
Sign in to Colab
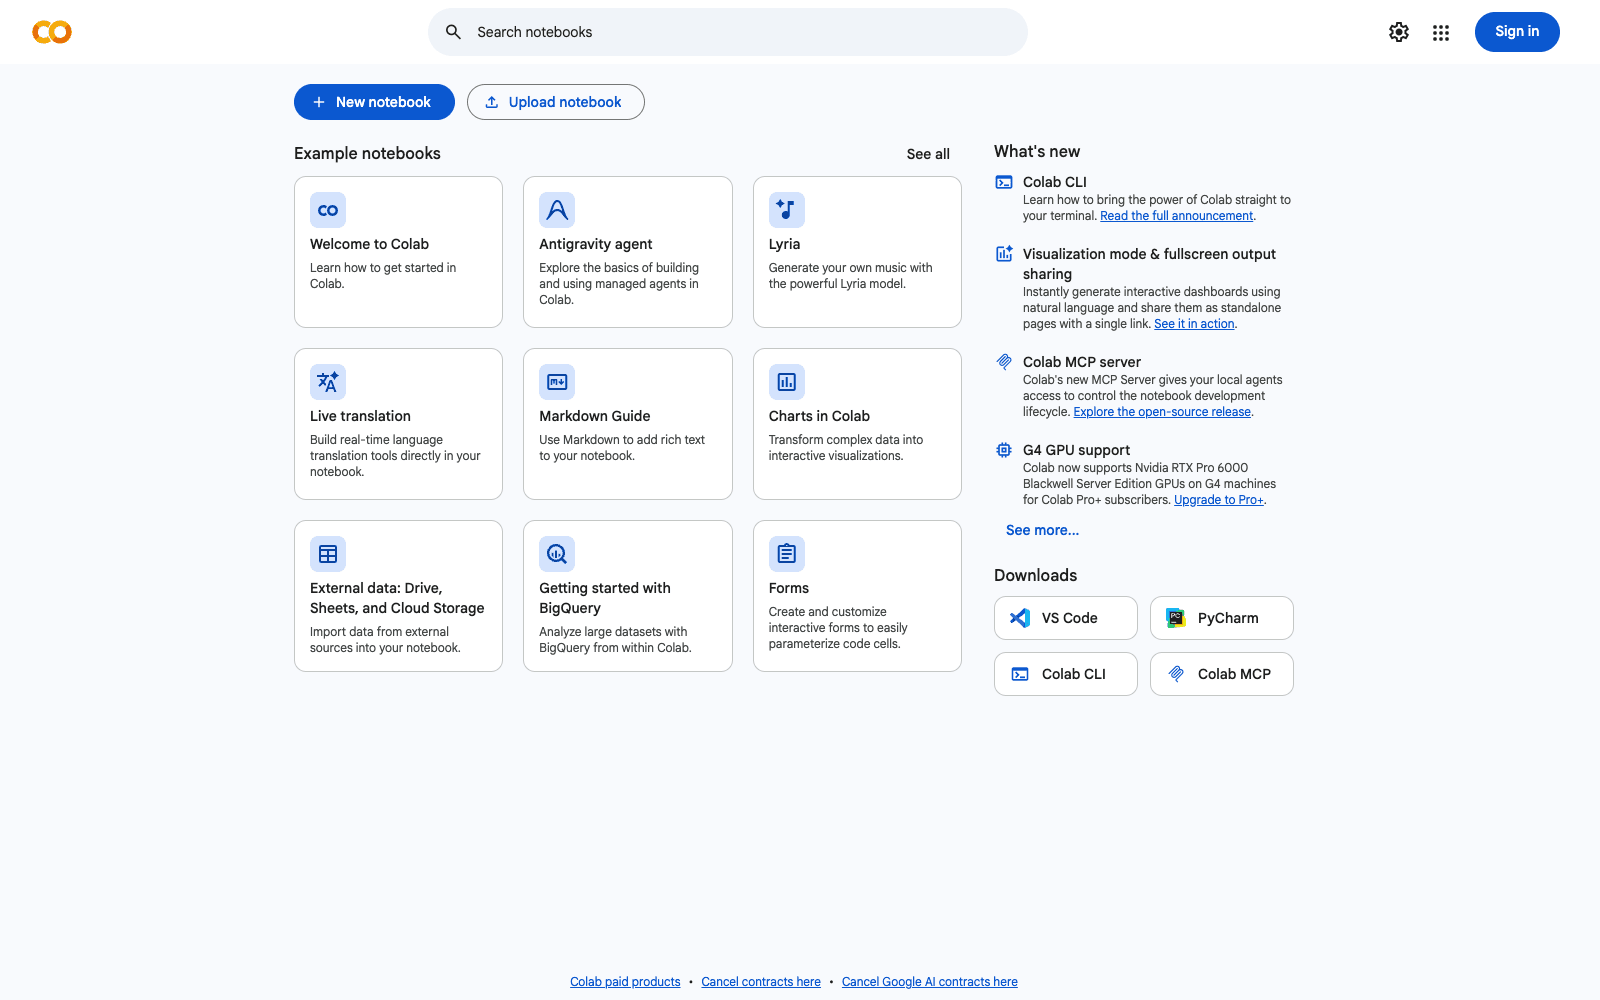pos(1517,32)
